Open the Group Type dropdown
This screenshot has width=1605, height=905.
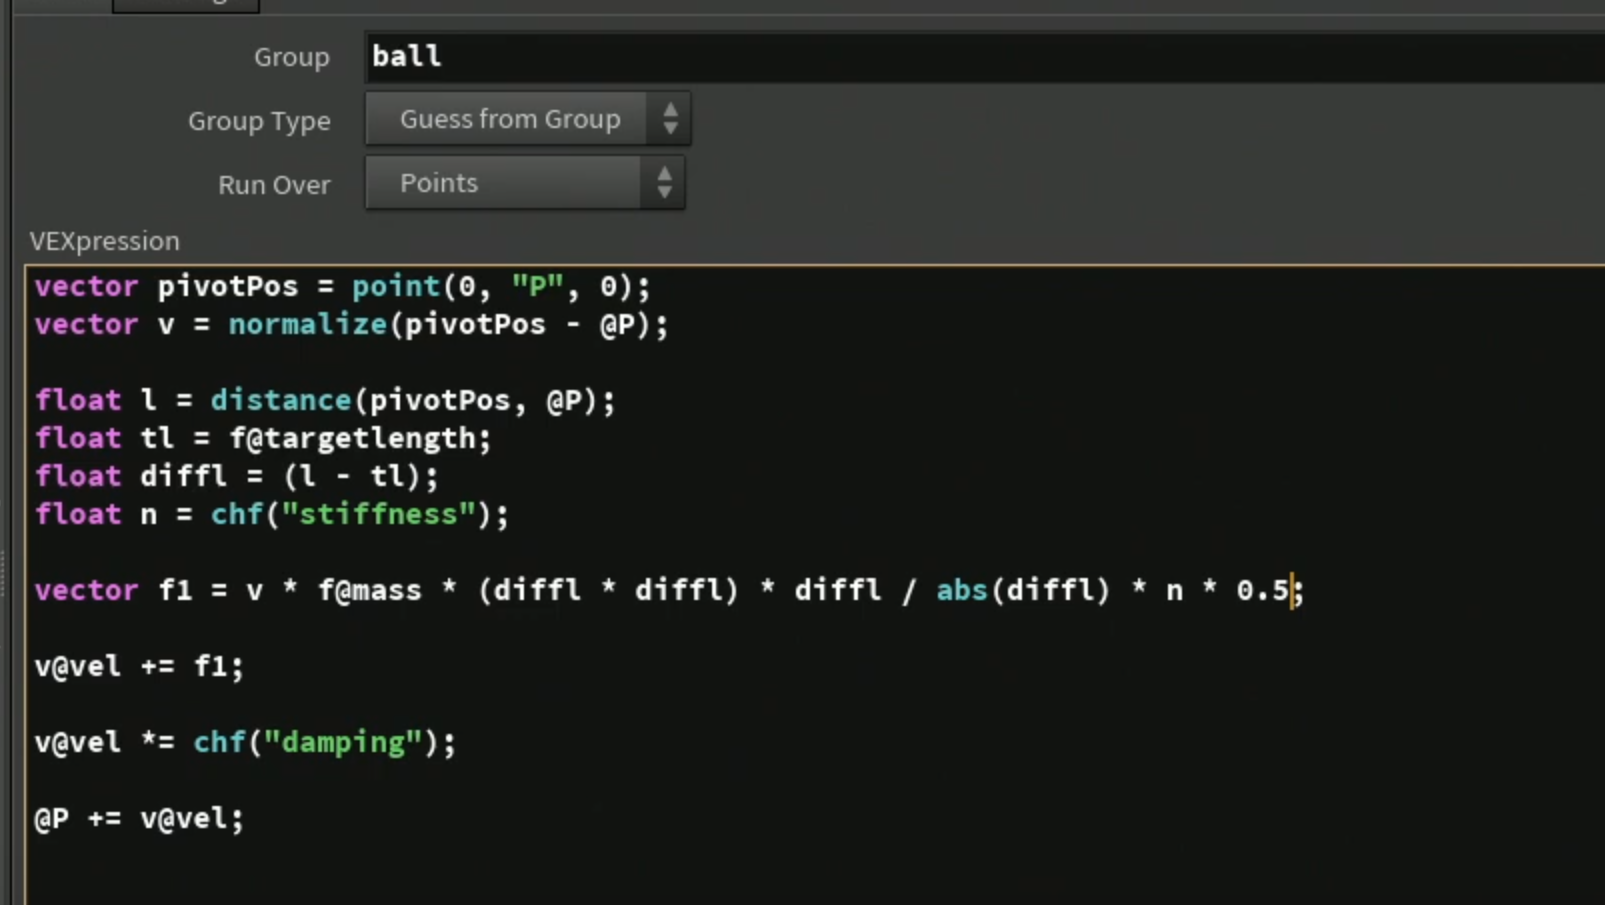click(x=527, y=119)
